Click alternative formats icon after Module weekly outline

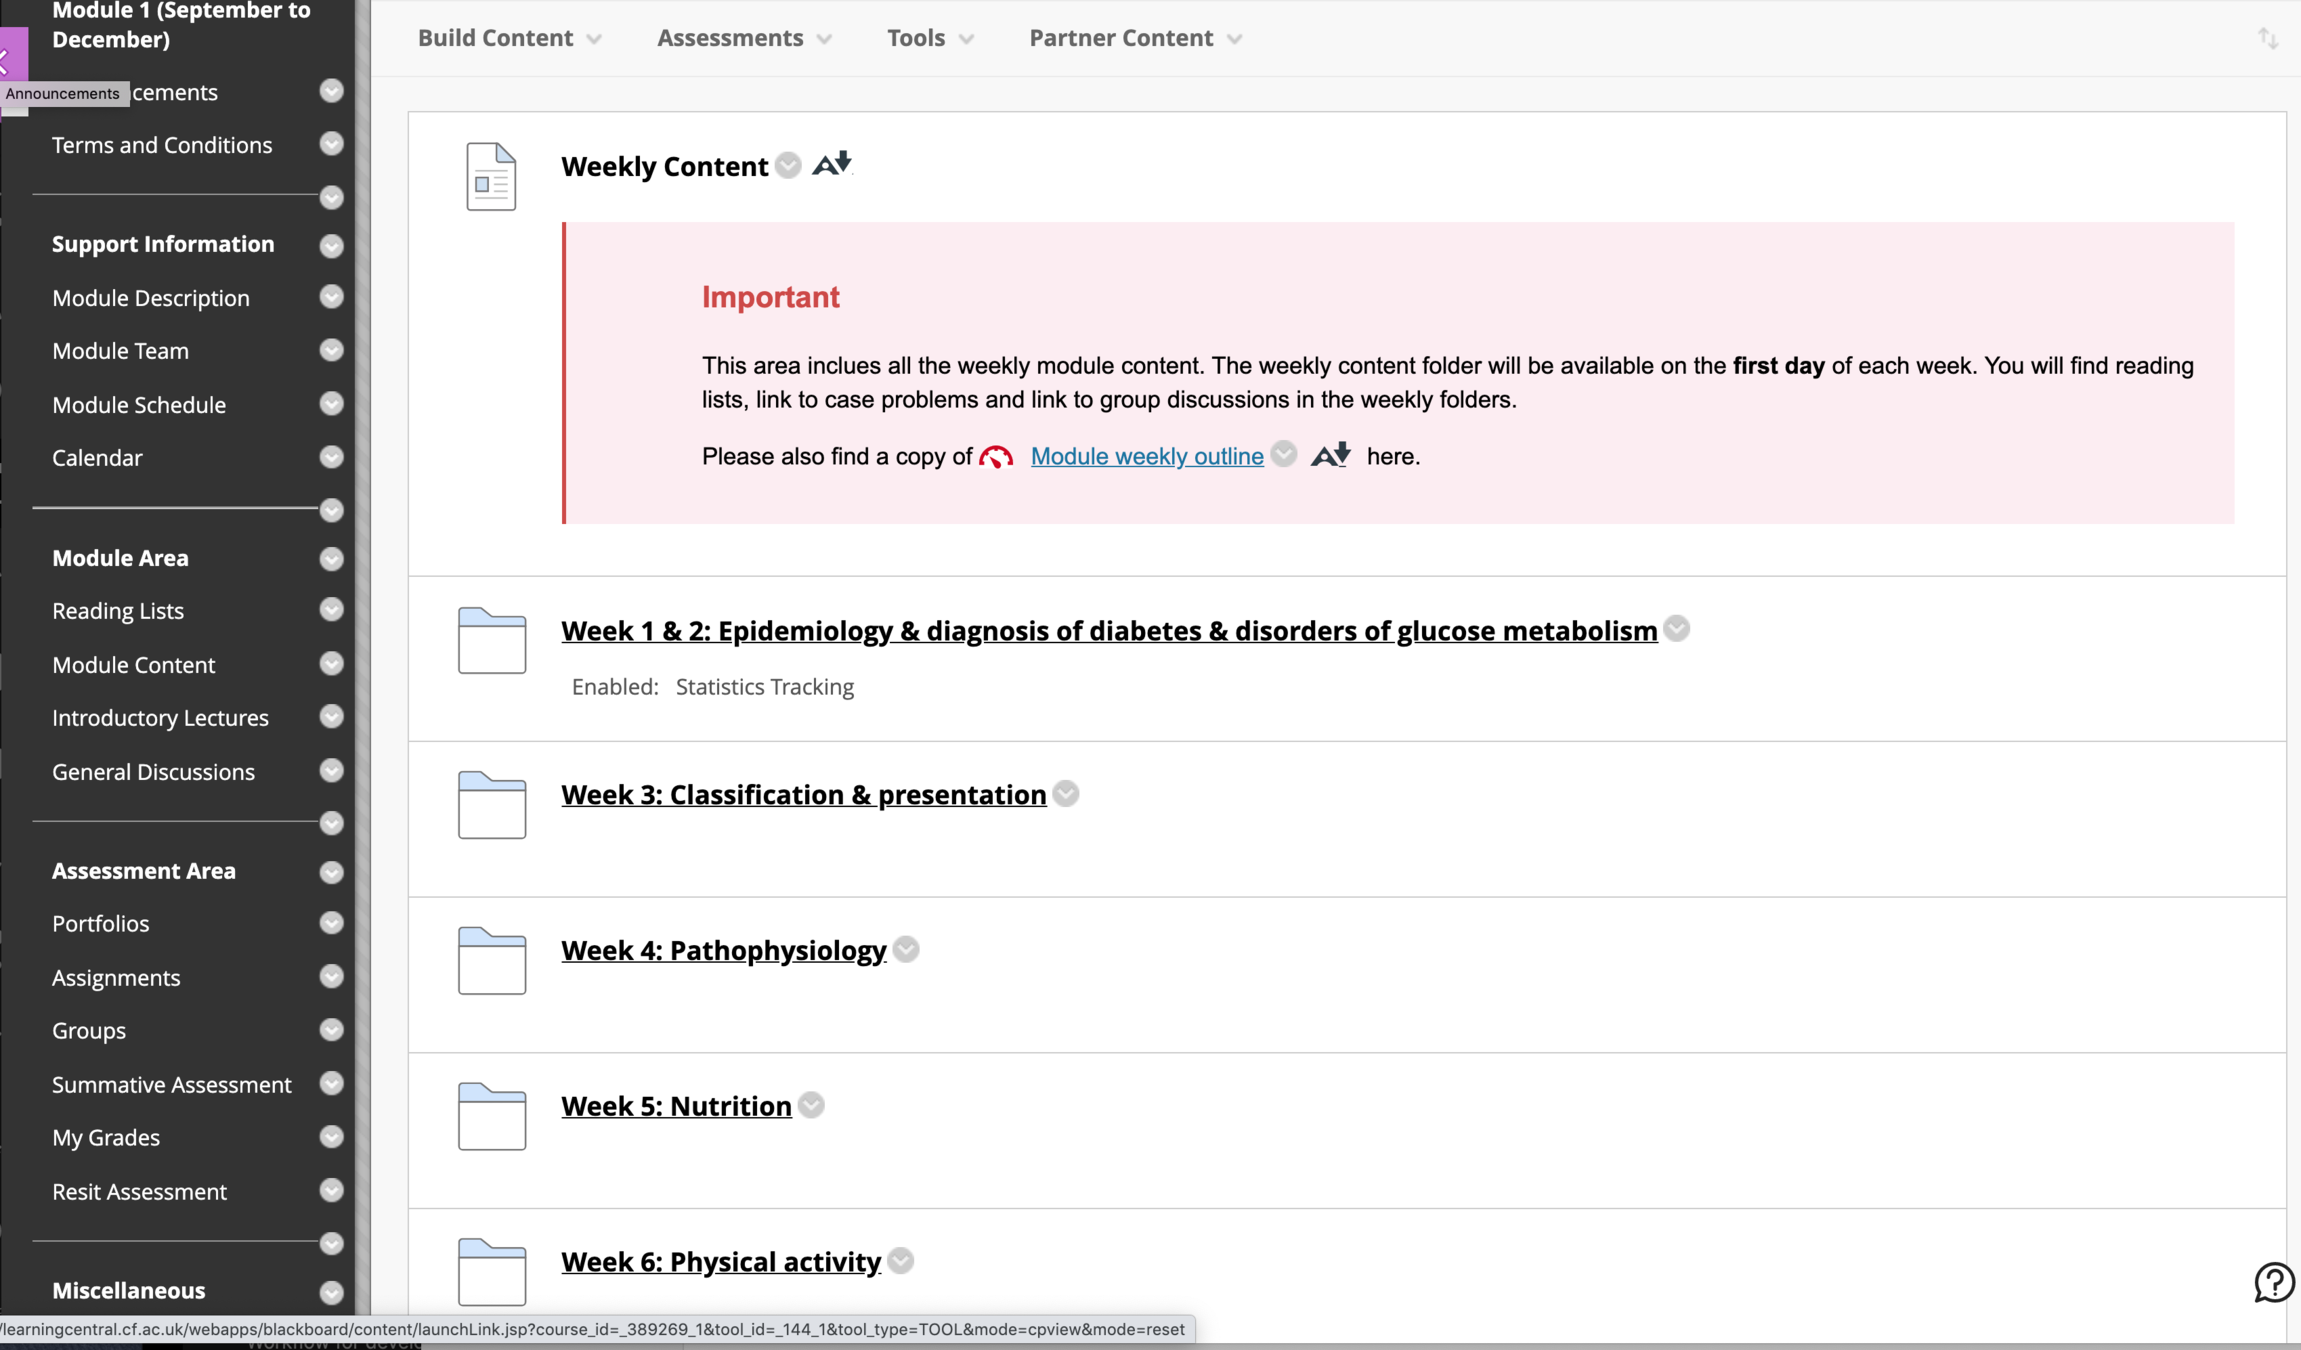pos(1330,456)
